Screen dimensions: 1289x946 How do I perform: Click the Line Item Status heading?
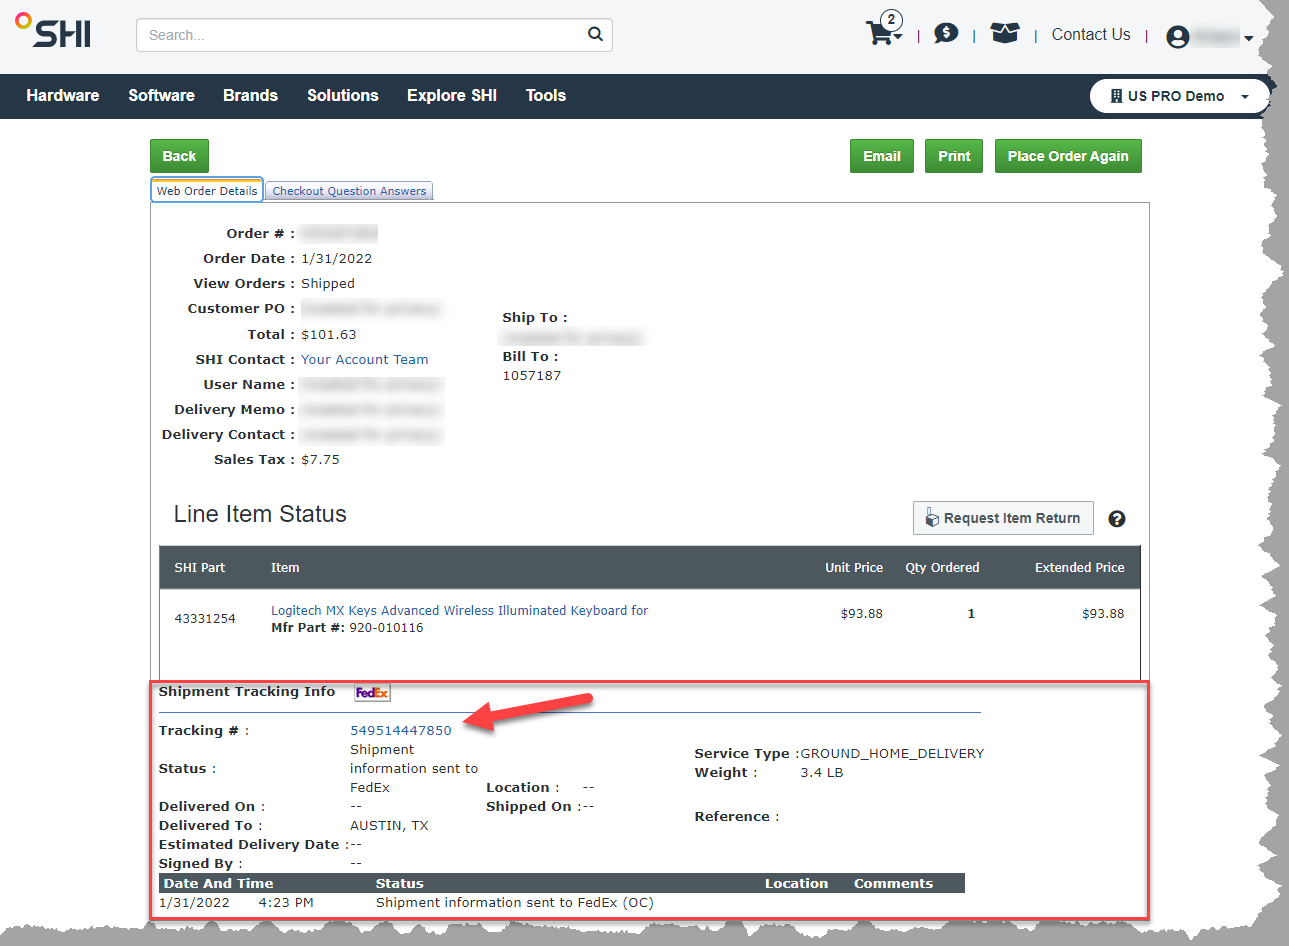click(x=260, y=514)
